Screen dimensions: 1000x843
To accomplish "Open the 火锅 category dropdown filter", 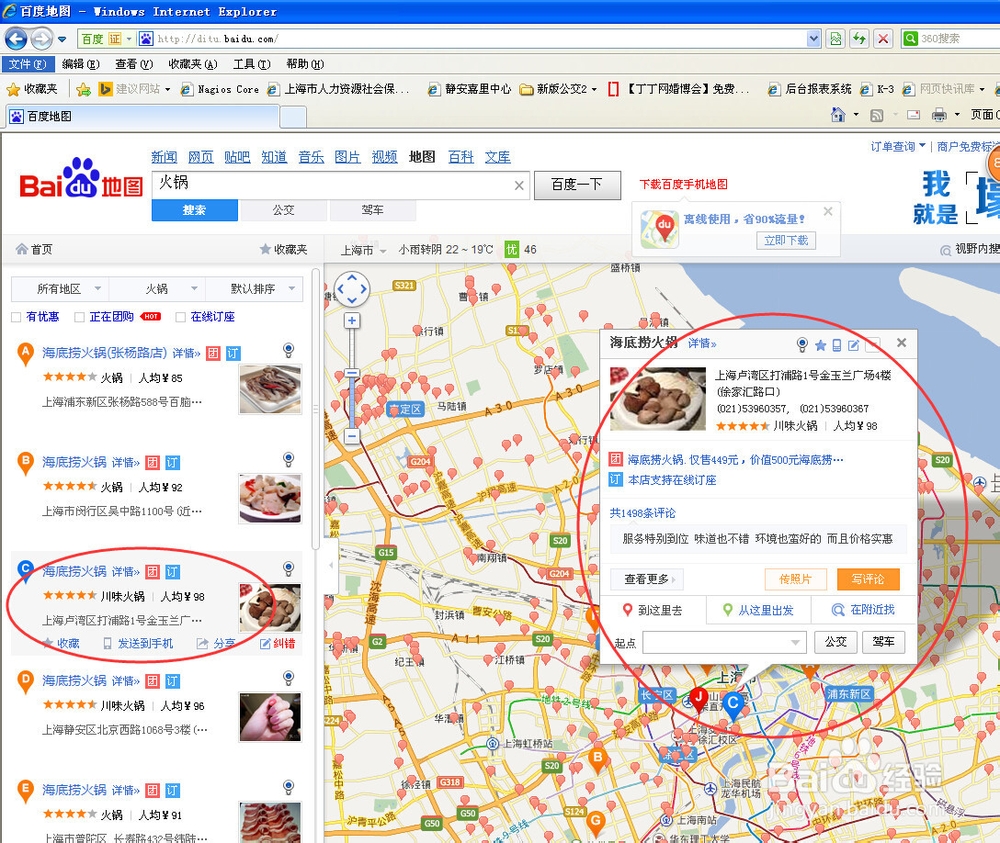I will [157, 289].
